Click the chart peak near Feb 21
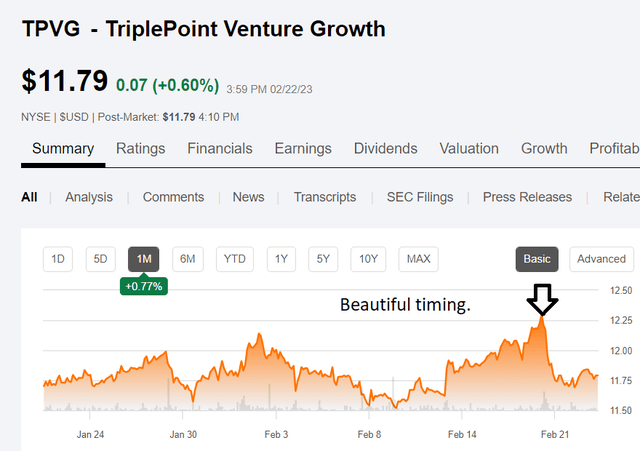This screenshot has width=640, height=451. coord(543,318)
